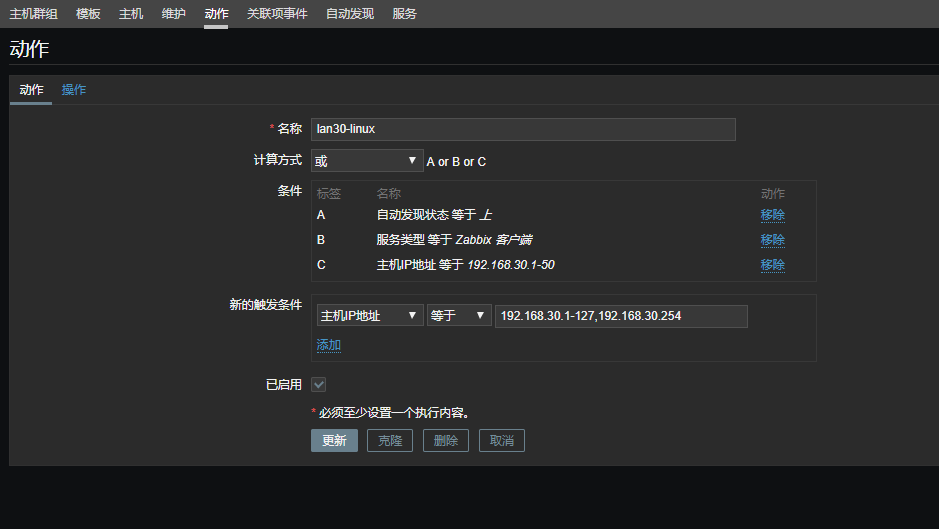Click the IP range input 192.168.30.1-127
The width and height of the screenshot is (939, 529).
point(621,316)
